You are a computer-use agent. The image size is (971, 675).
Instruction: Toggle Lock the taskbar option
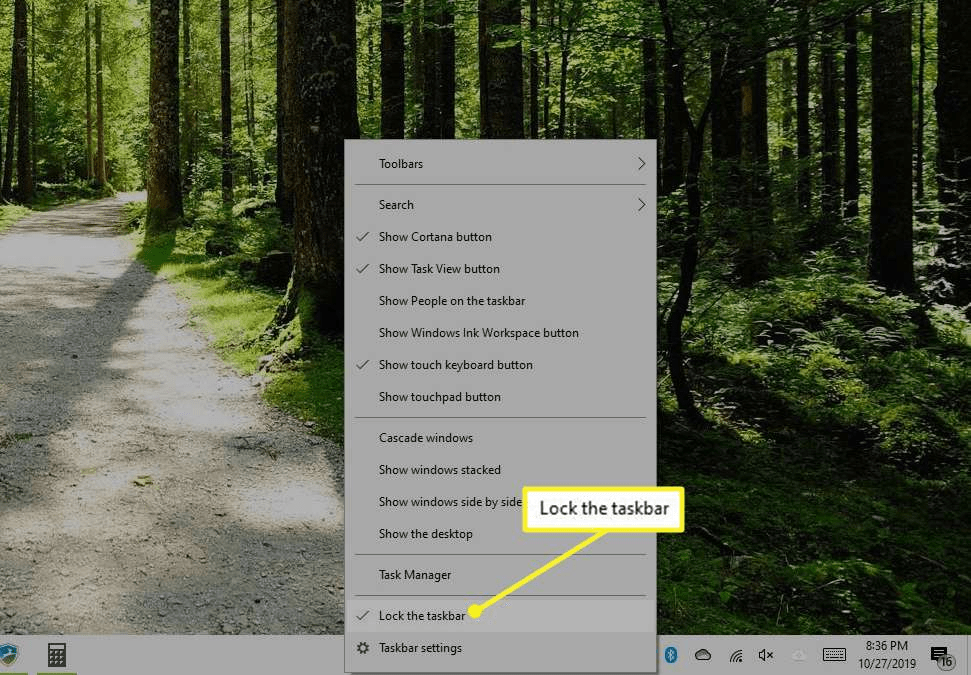(421, 616)
